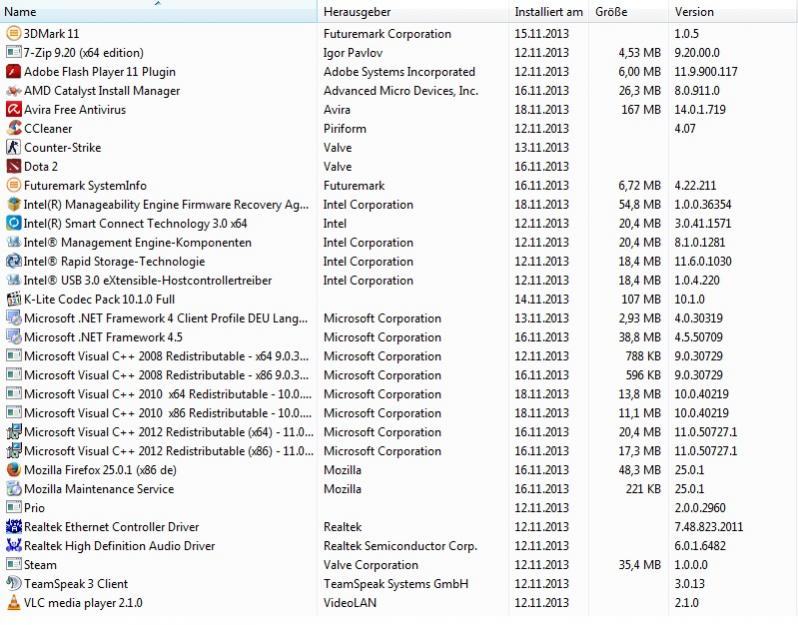Click the Realtek Ethernet Controller Driver icon

point(14,526)
